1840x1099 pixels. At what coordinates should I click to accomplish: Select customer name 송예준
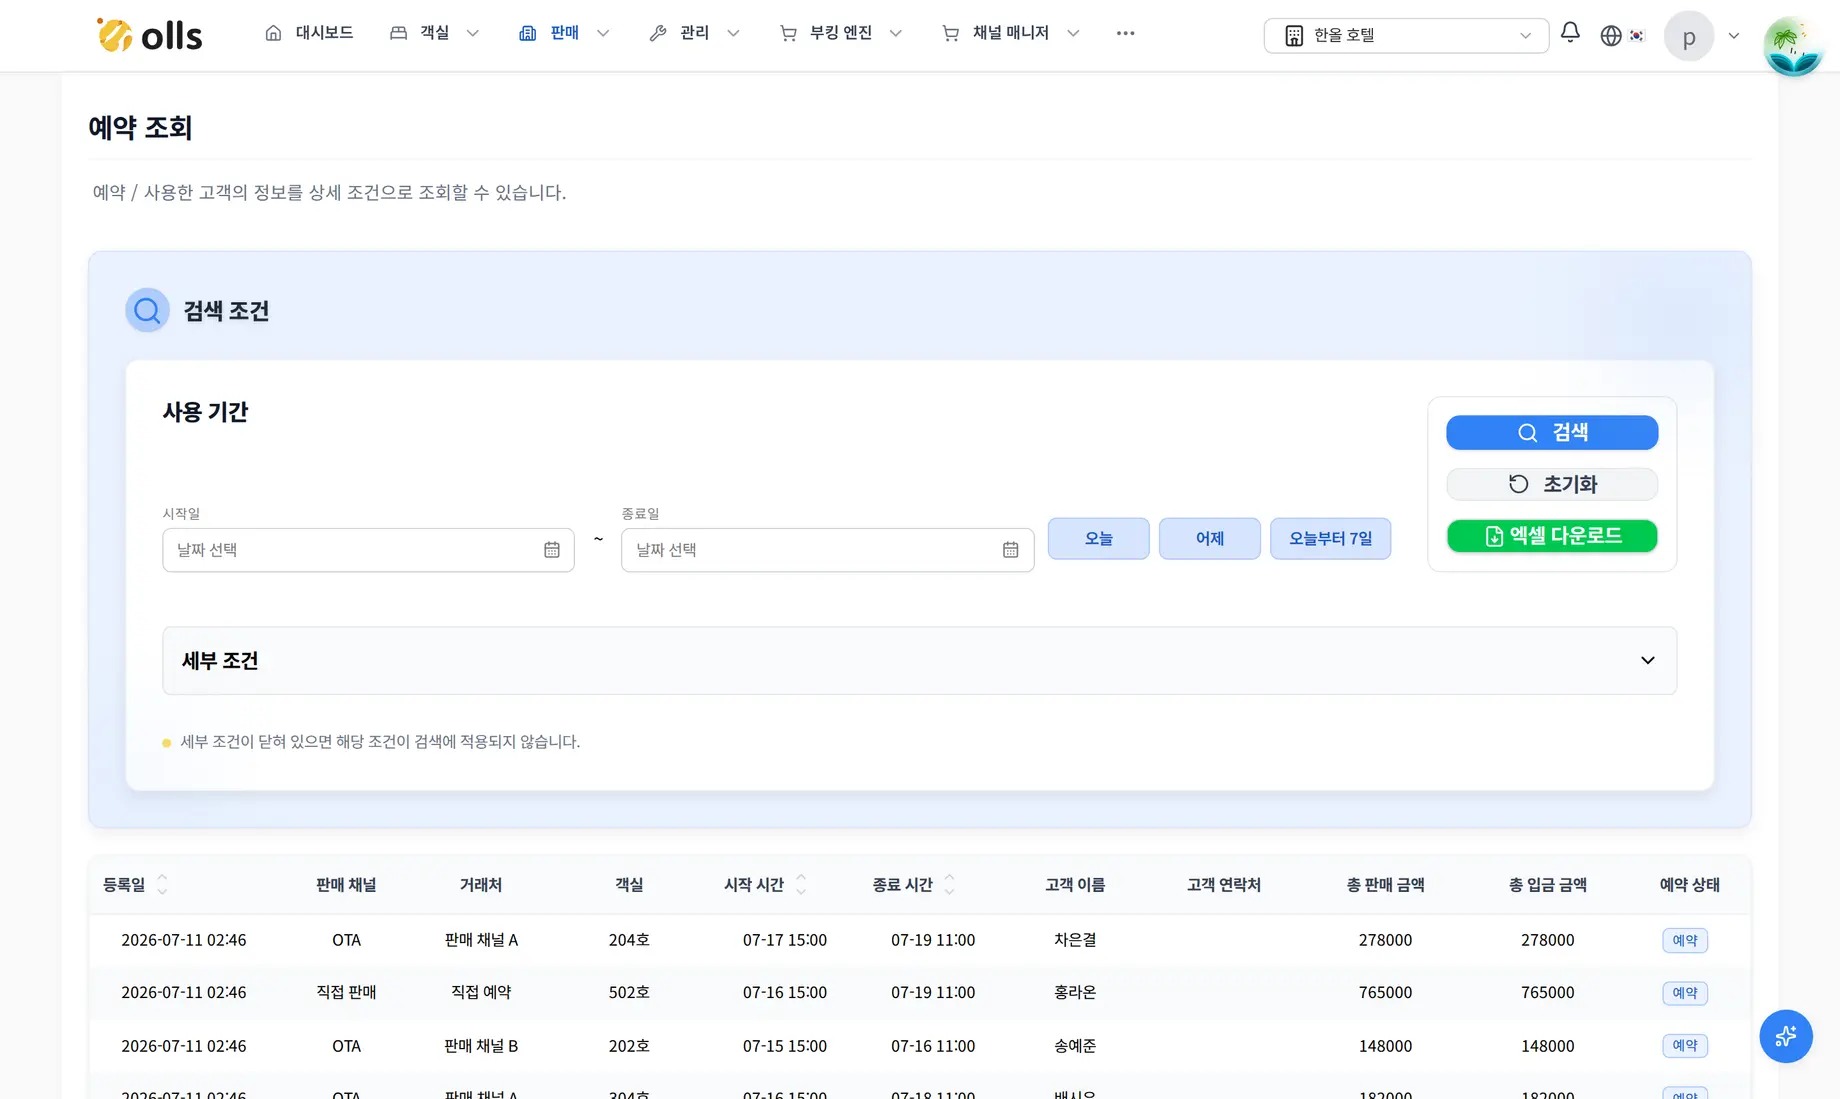click(x=1075, y=1046)
